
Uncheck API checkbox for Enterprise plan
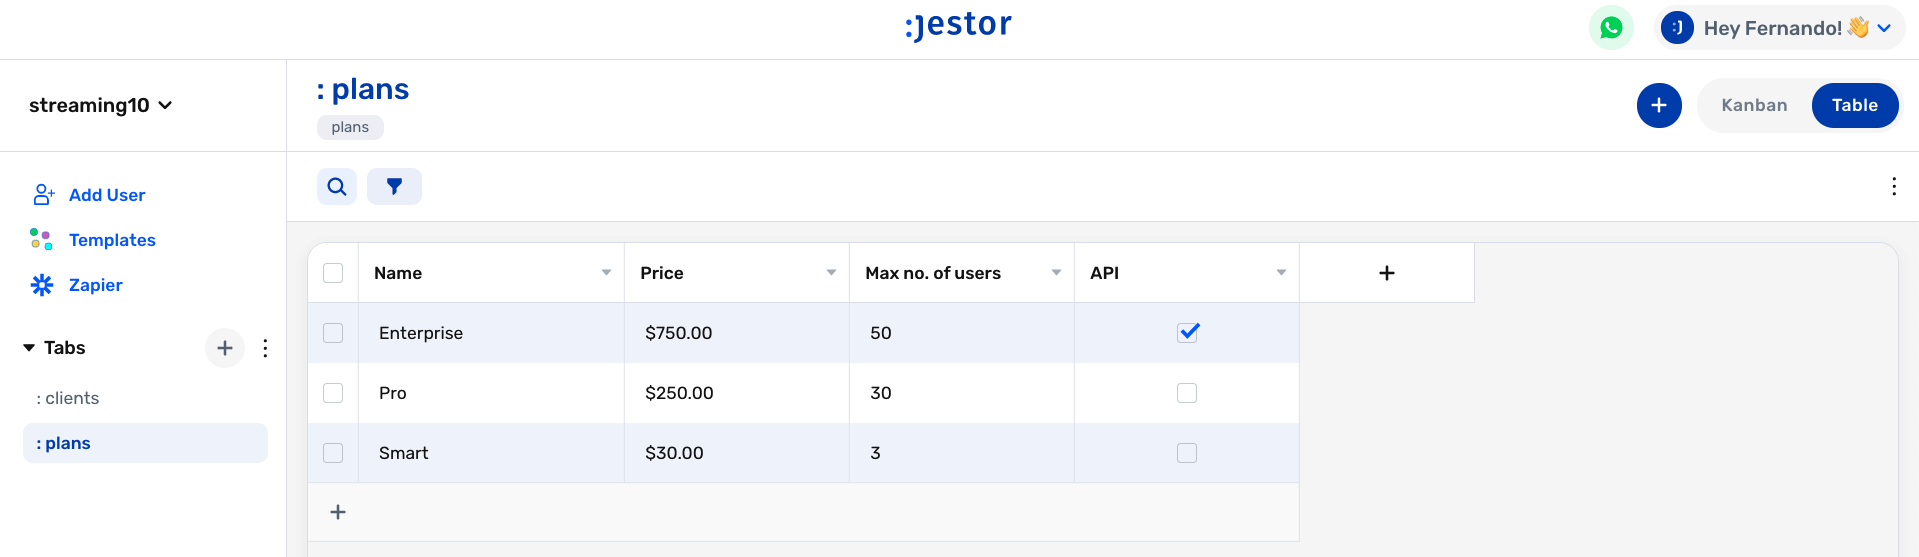coord(1187,333)
